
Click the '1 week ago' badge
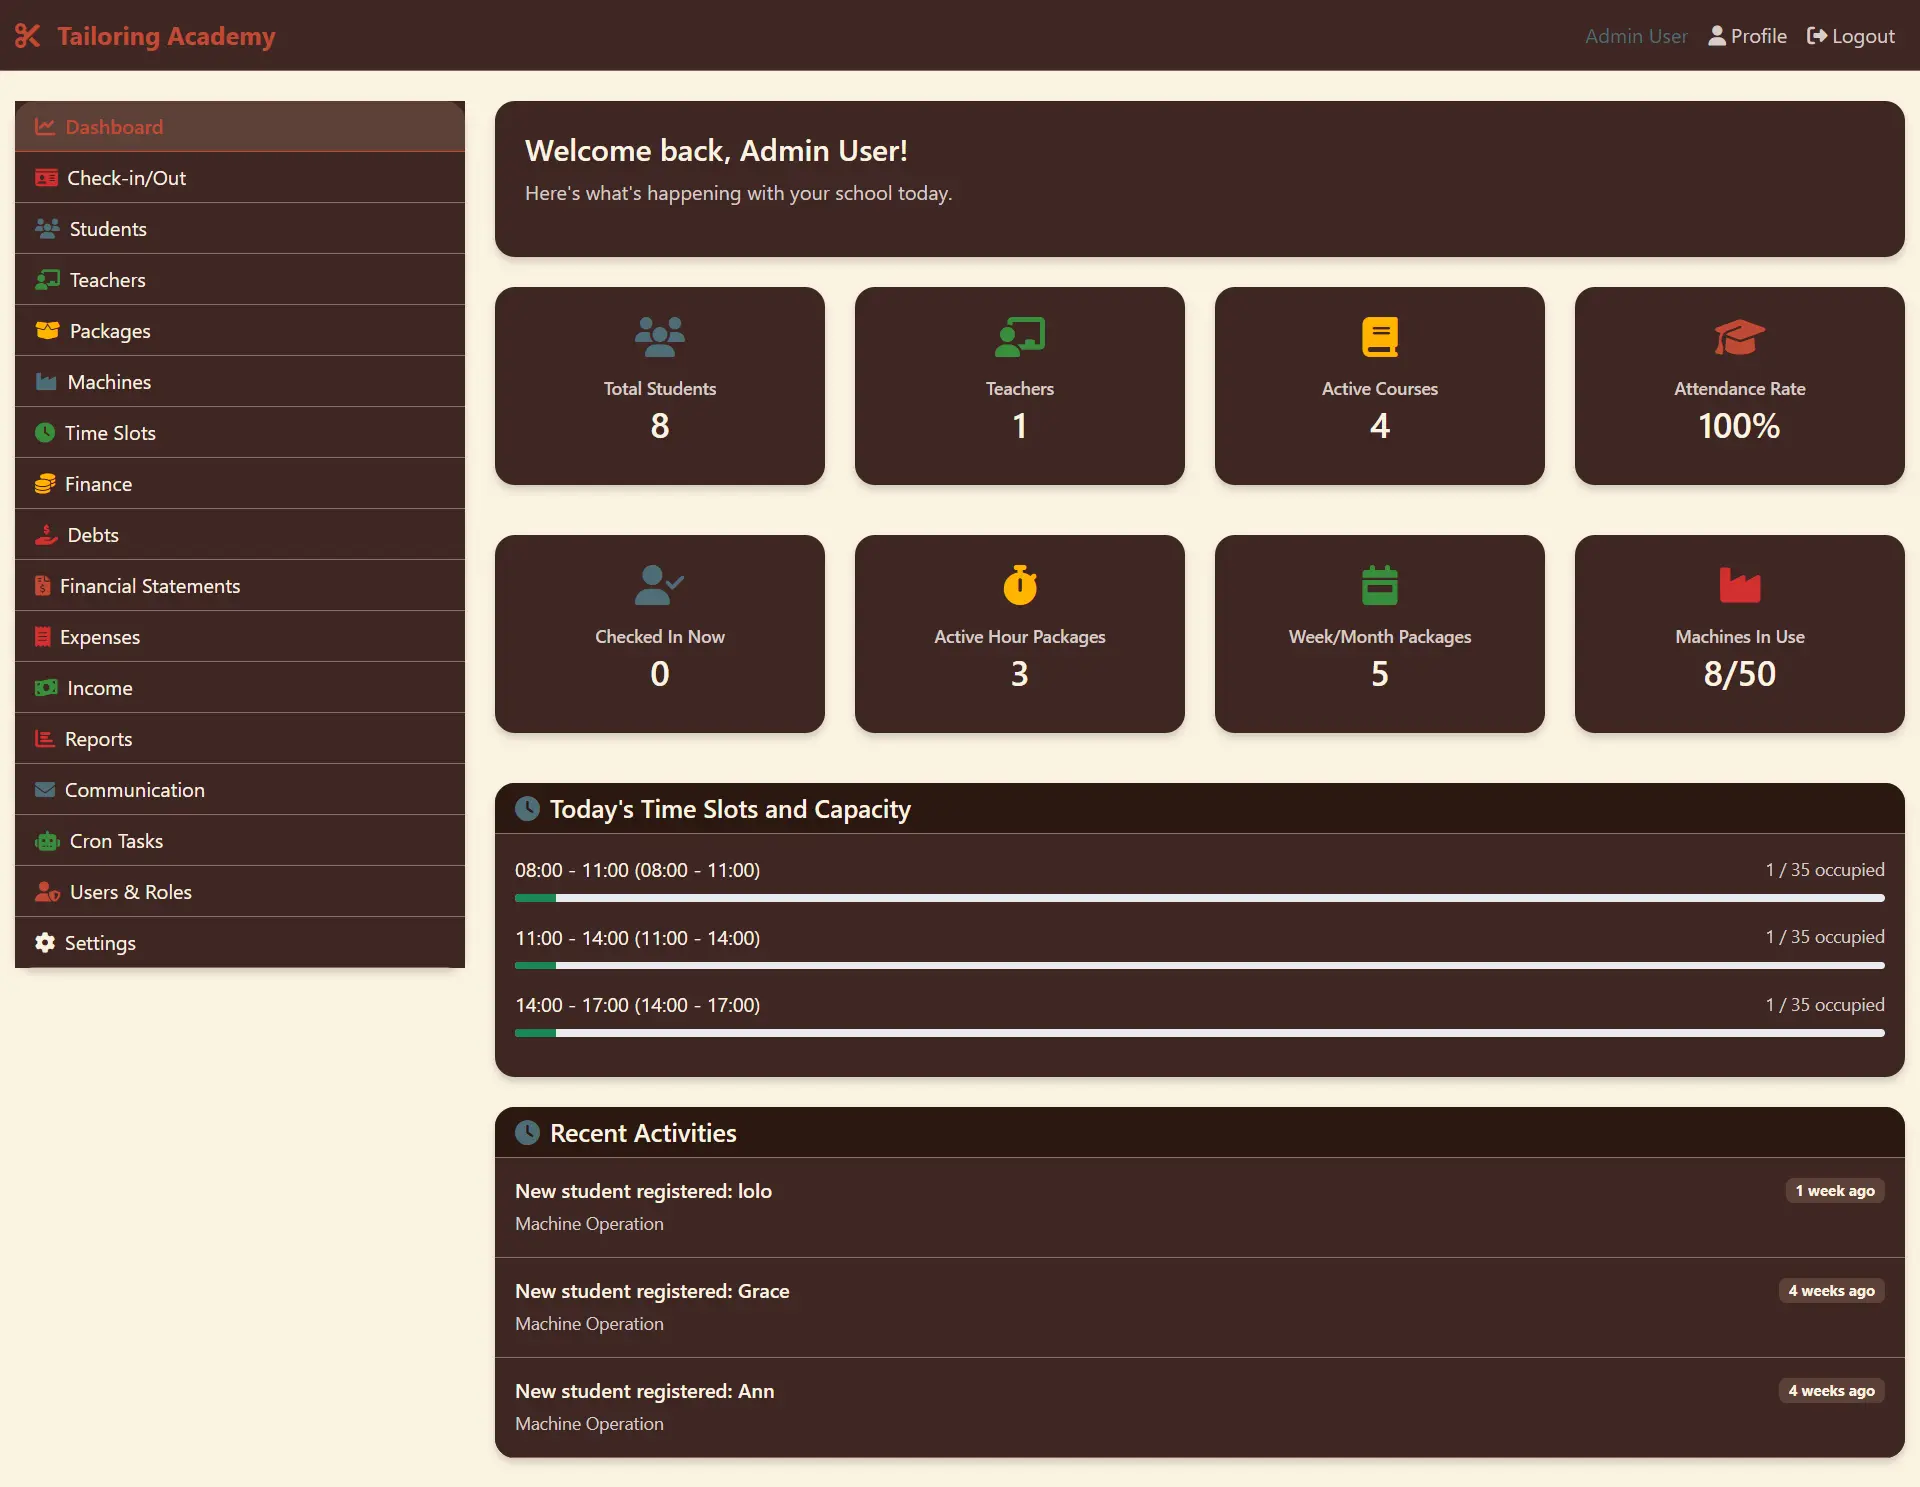coord(1835,1191)
